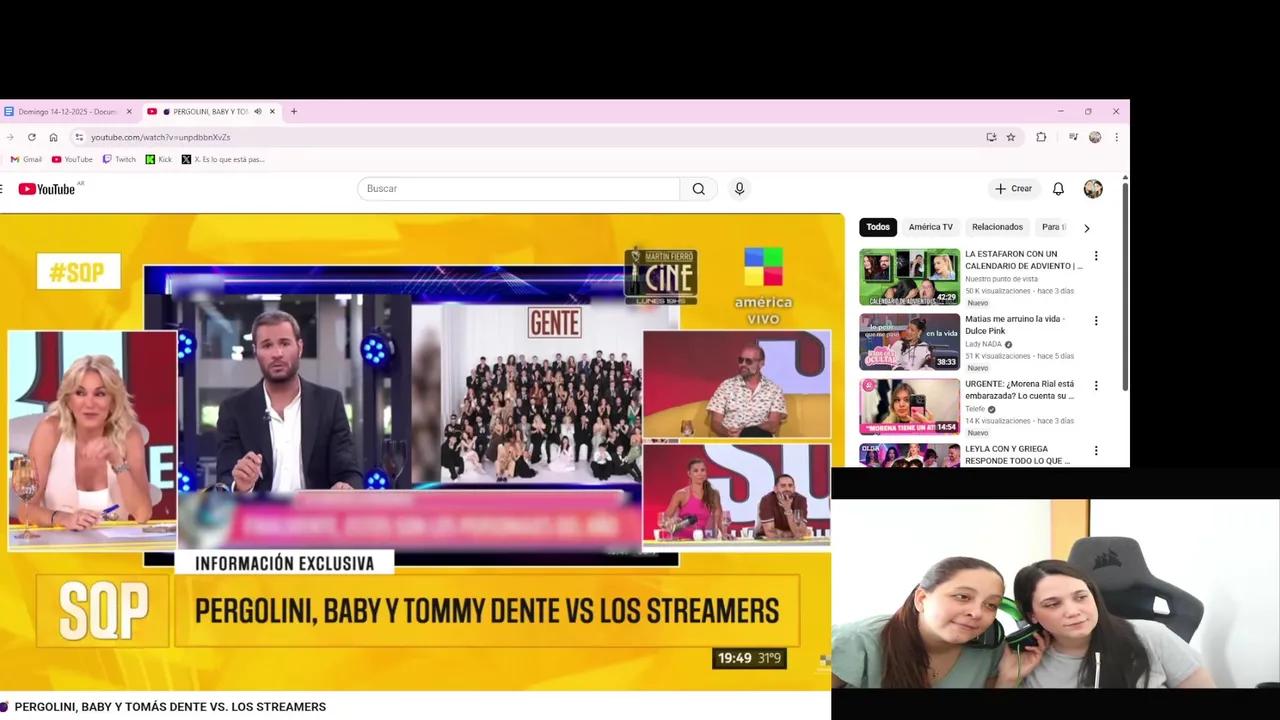Image resolution: width=1280 pixels, height=720 pixels.
Task: Click the browser forward arrow
Action: tap(10, 137)
